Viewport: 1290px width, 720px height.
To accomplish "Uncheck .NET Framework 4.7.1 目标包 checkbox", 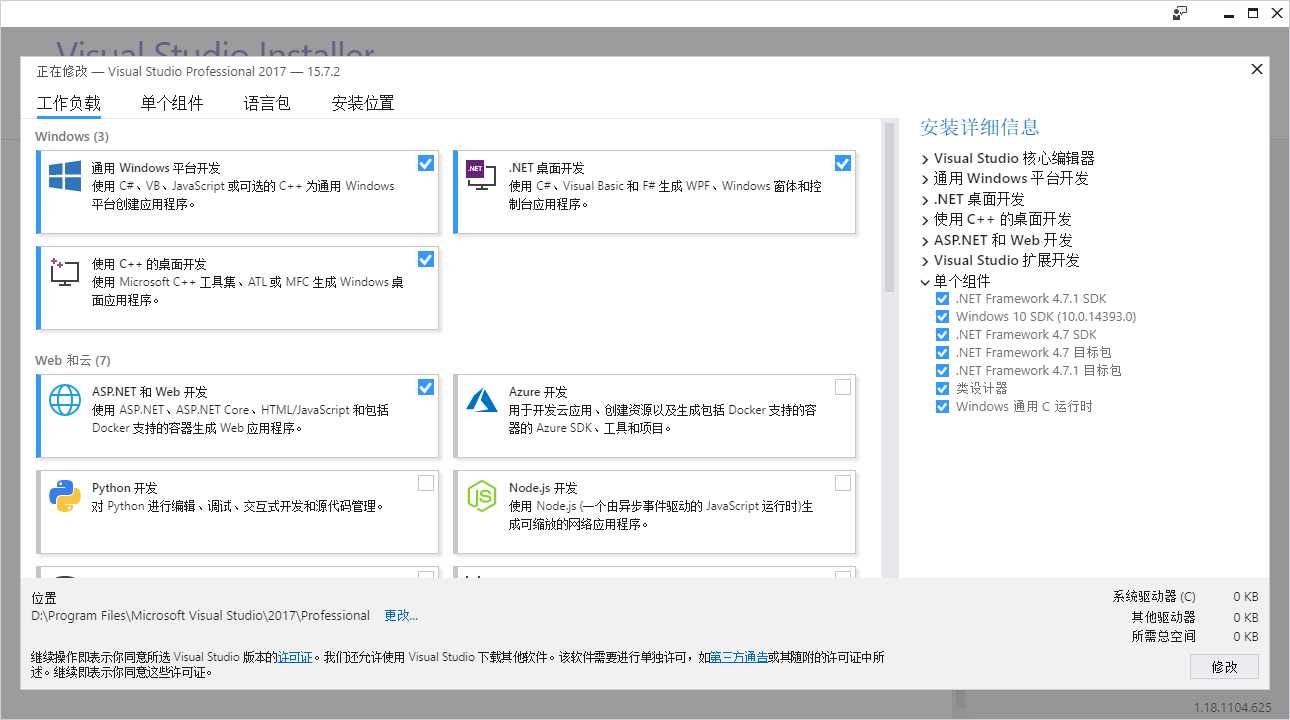I will 942,371.
